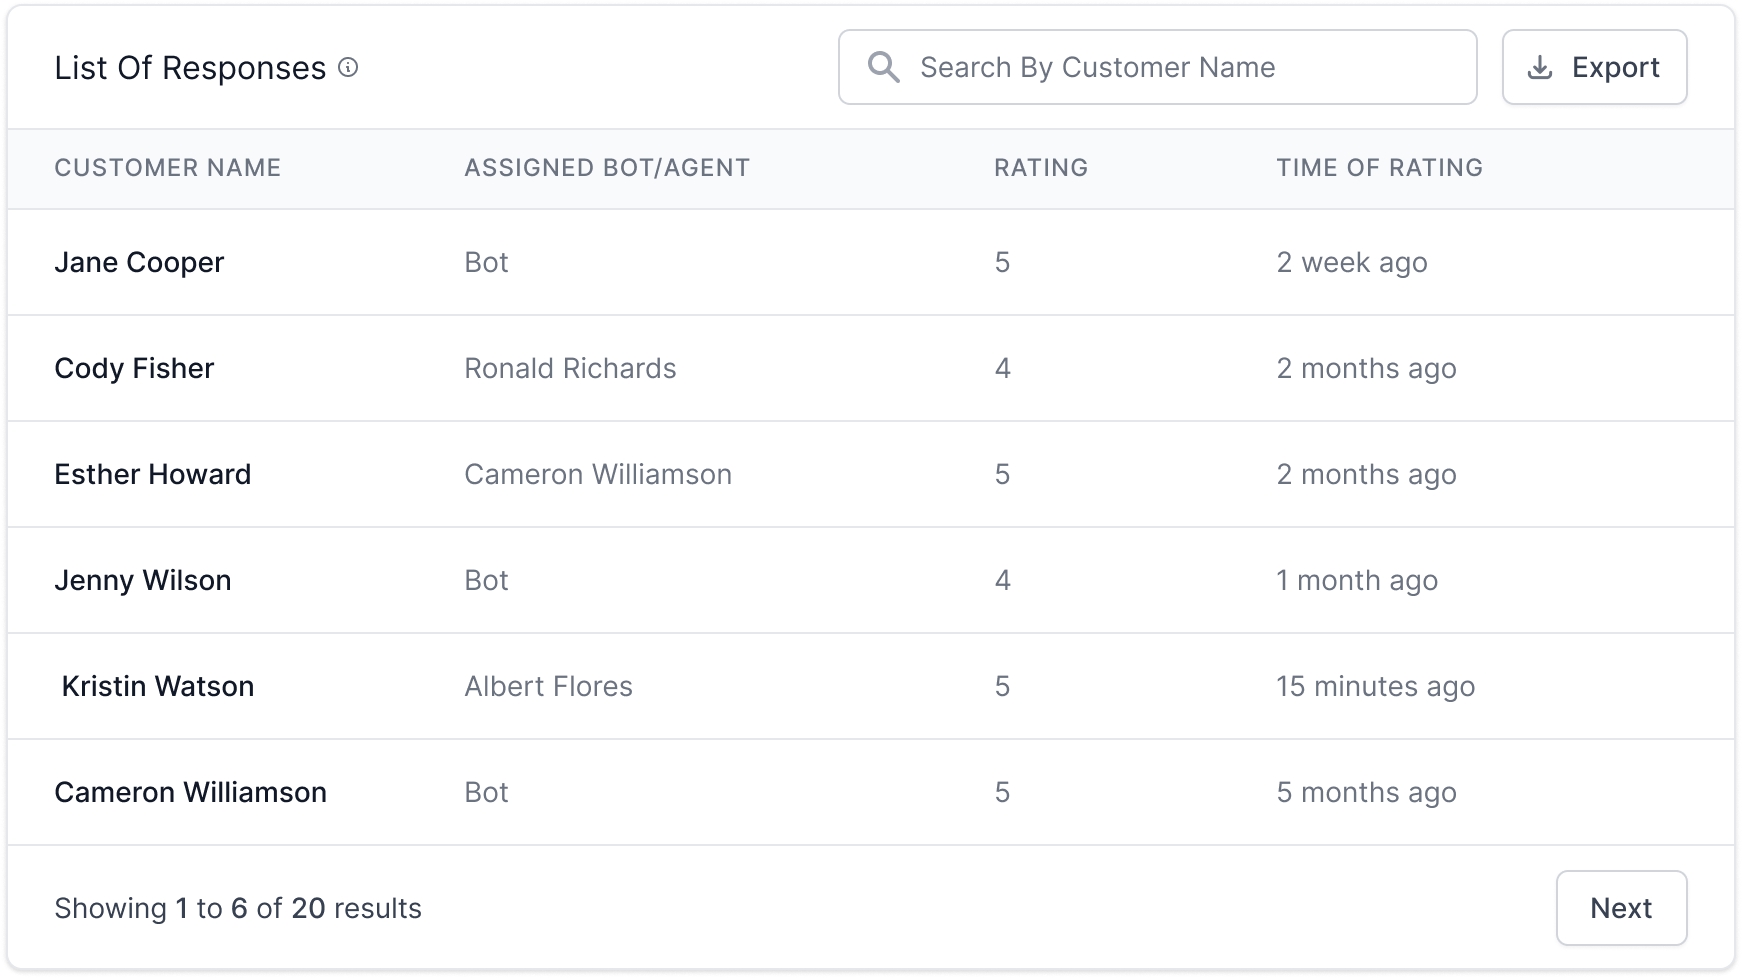The height and width of the screenshot is (978, 1742).
Task: Click the 15 minutes ago timestamp
Action: [1375, 686]
